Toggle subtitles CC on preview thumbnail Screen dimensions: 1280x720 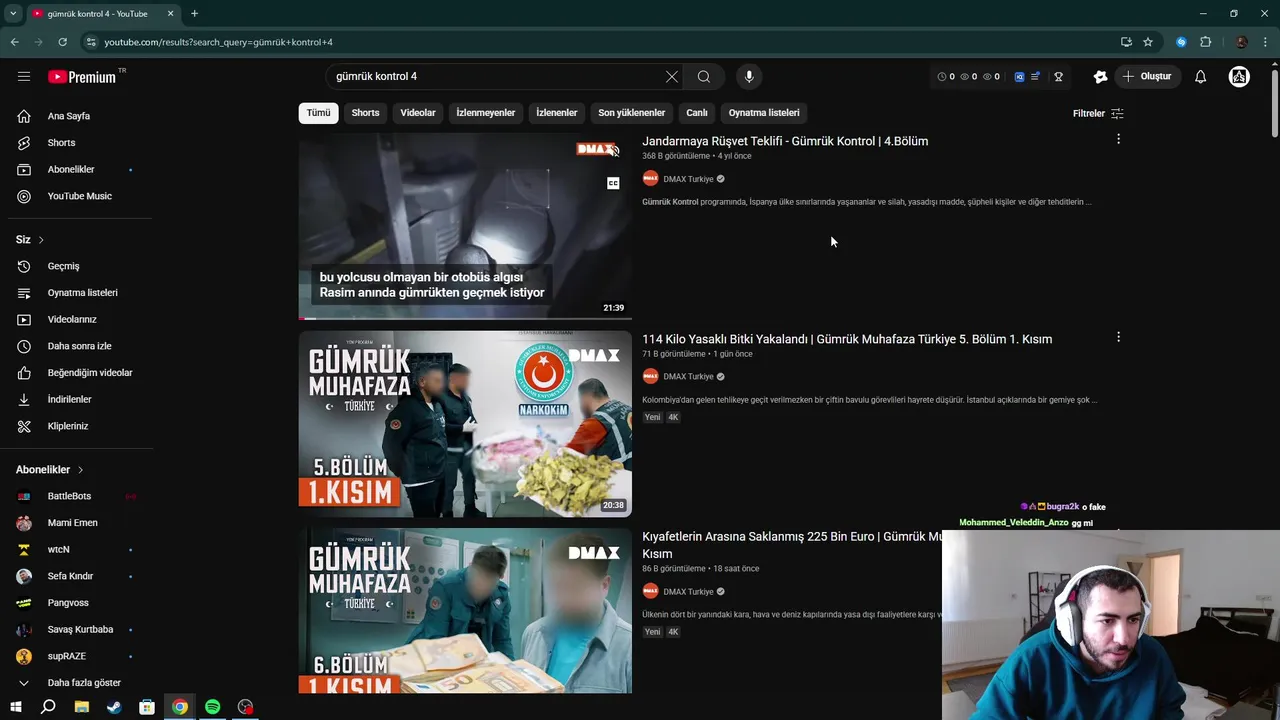click(613, 183)
